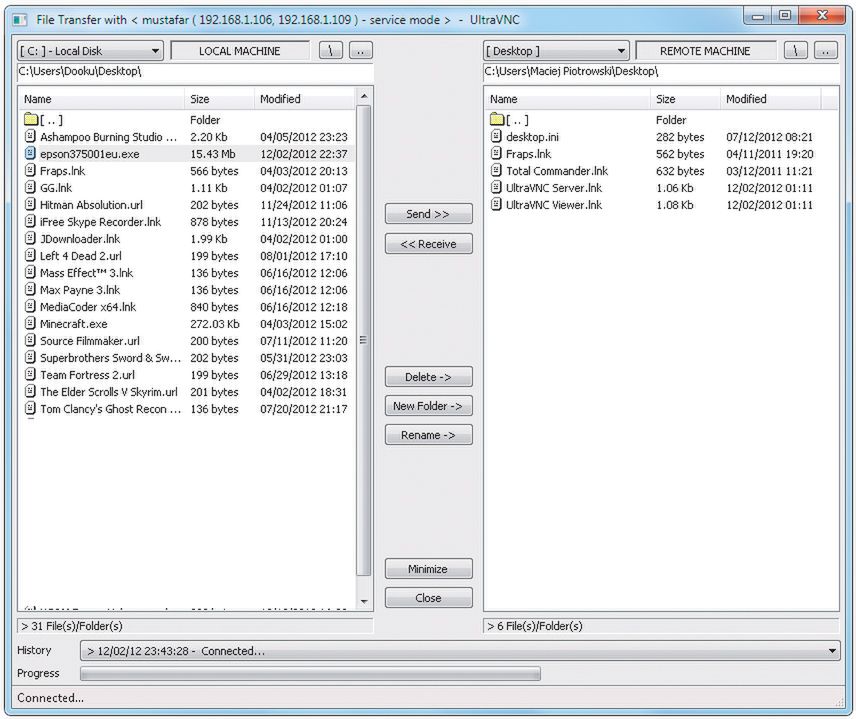856x719 pixels.
Task: Click the Hitman Absolution.url file icon
Action: 31,205
